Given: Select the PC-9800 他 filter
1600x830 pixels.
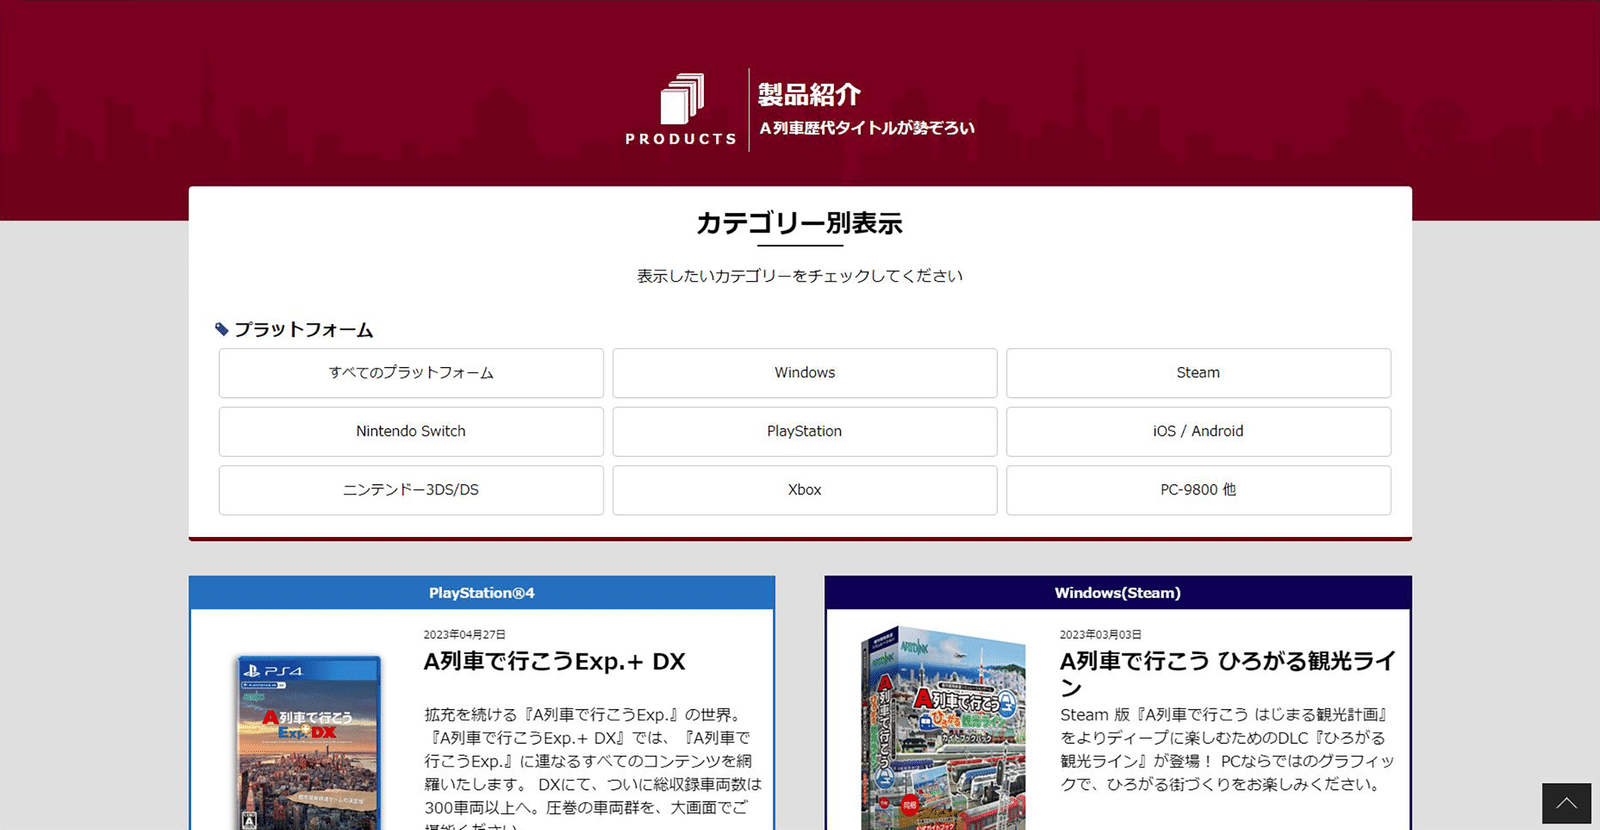Looking at the screenshot, I should click(1198, 490).
